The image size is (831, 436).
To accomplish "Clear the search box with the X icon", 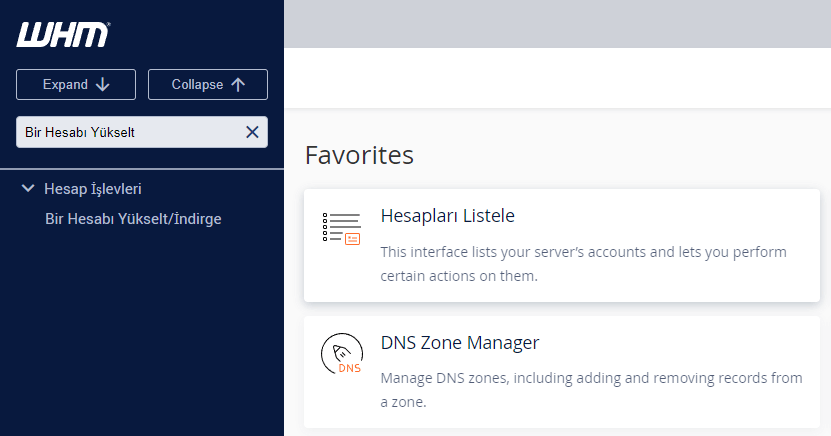I will 252,132.
